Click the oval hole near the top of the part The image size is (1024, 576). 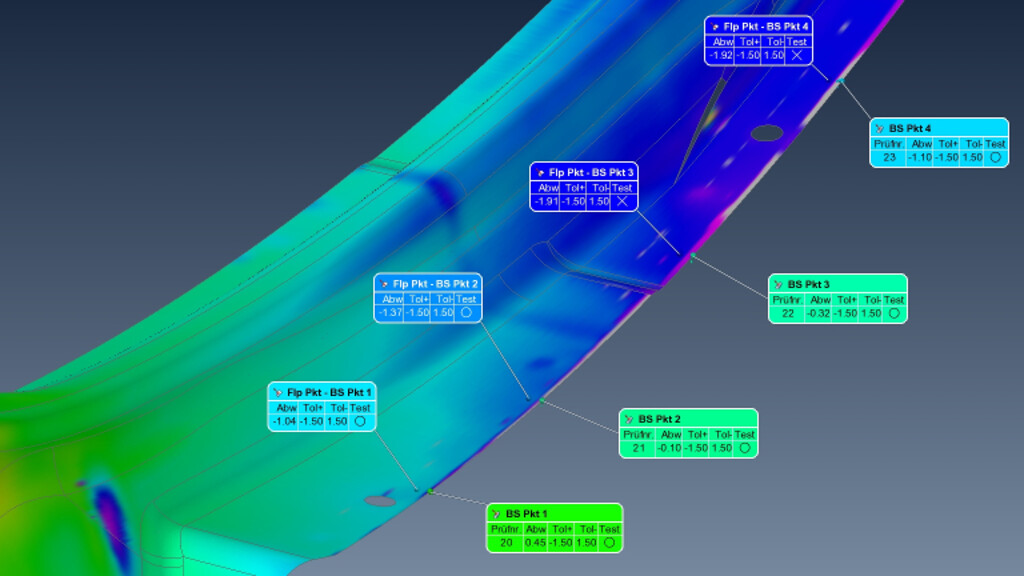(x=765, y=132)
